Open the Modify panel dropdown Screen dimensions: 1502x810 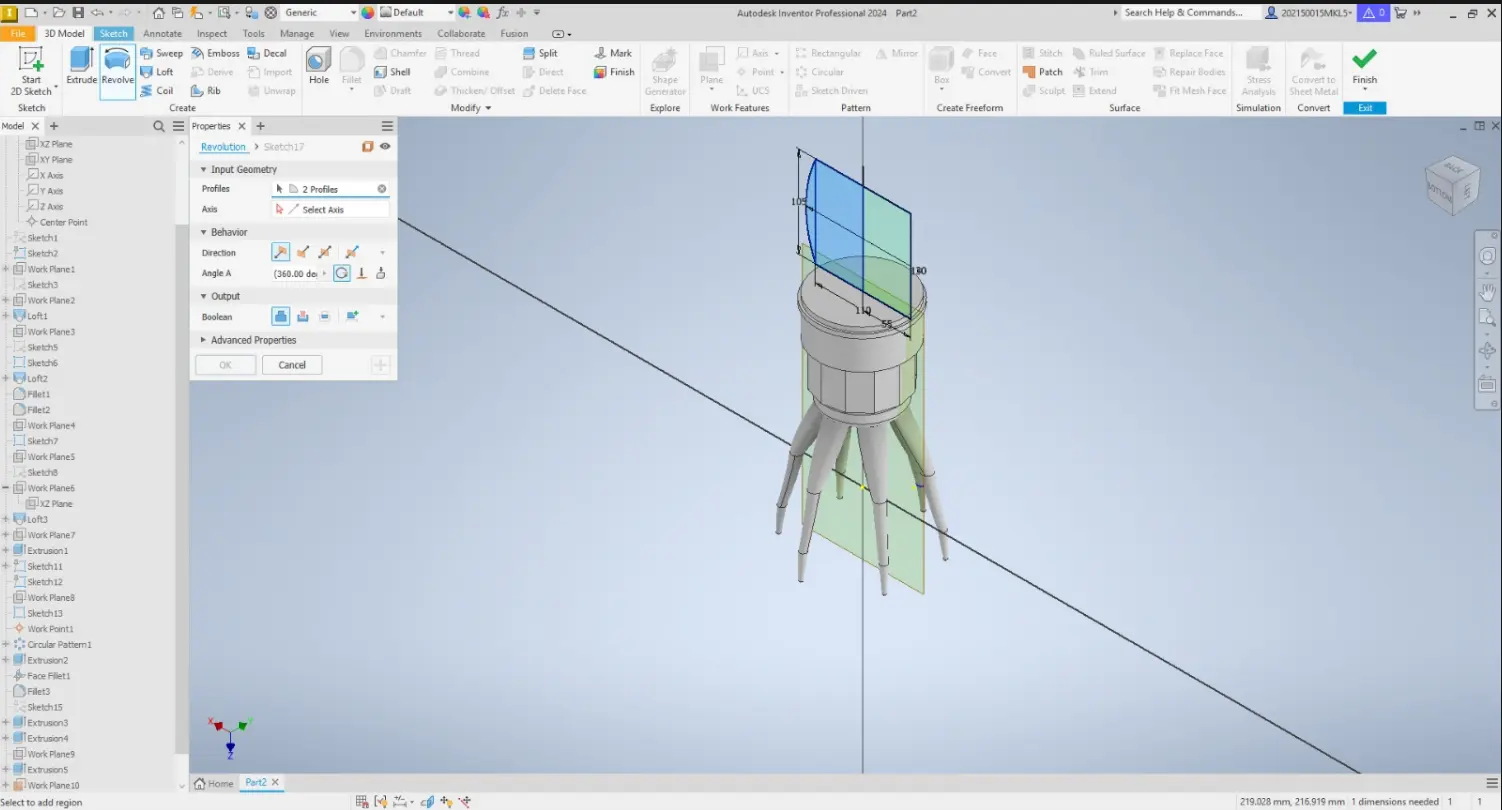pyautogui.click(x=489, y=107)
